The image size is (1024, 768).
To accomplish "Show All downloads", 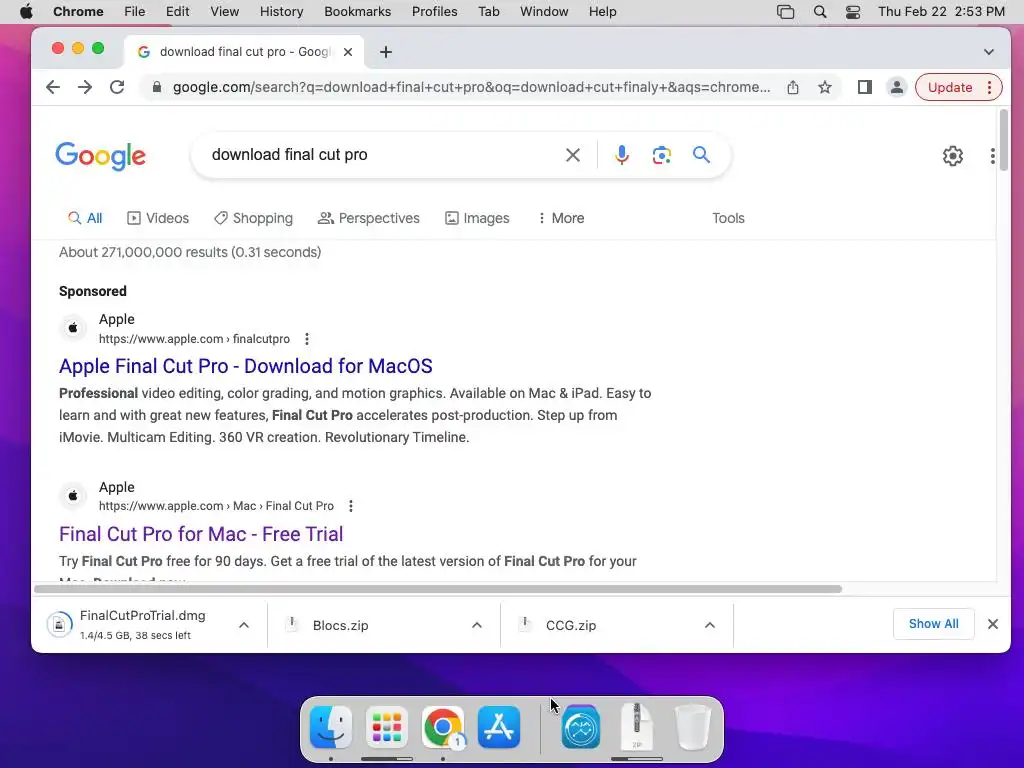I will [x=933, y=624].
